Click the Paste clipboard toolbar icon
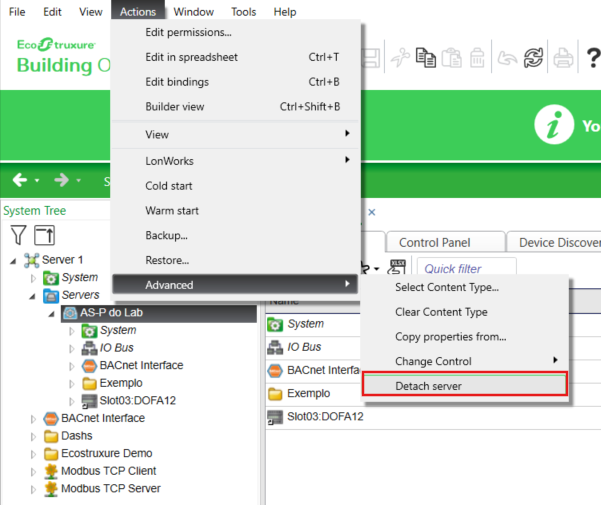Viewport: 601px width, 505px height. click(x=452, y=58)
